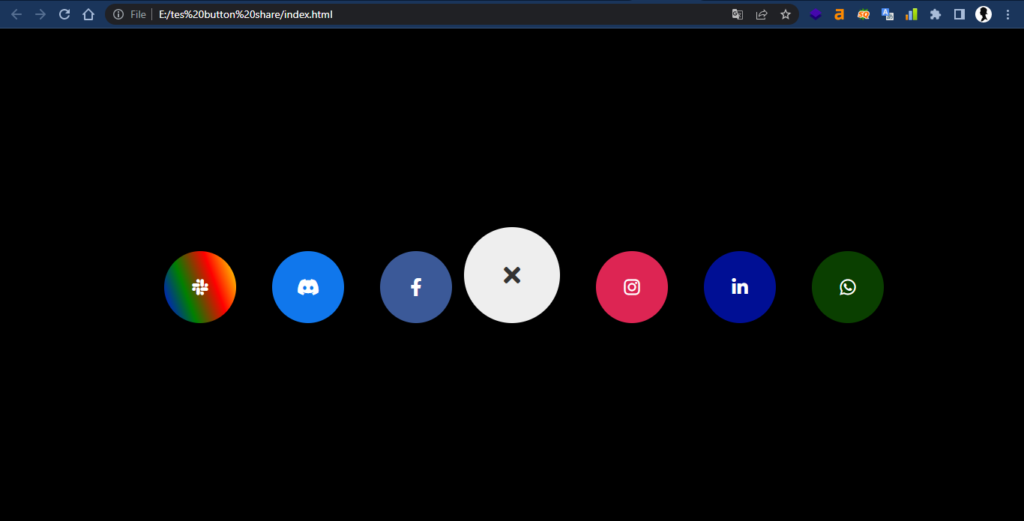Toggle the browser side panel
This screenshot has height=521, width=1024.
(x=959, y=14)
